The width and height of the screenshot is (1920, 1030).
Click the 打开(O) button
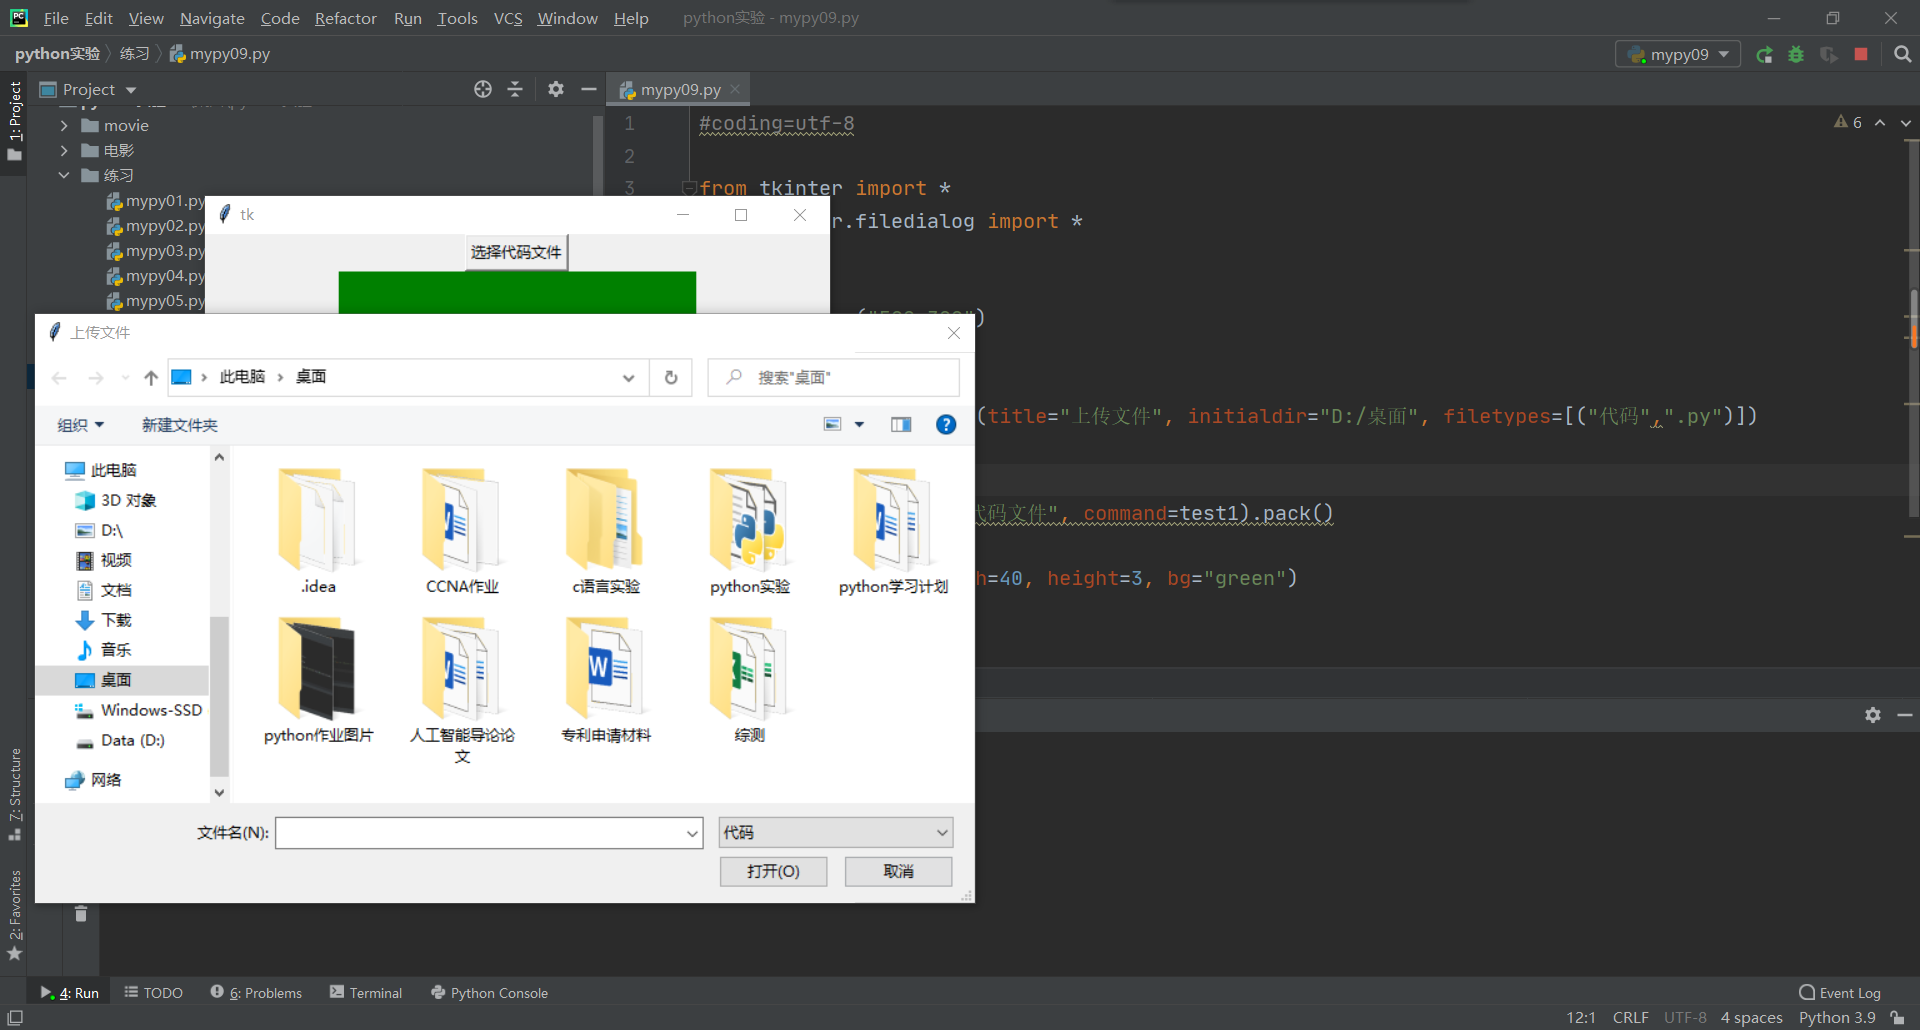pyautogui.click(x=773, y=871)
